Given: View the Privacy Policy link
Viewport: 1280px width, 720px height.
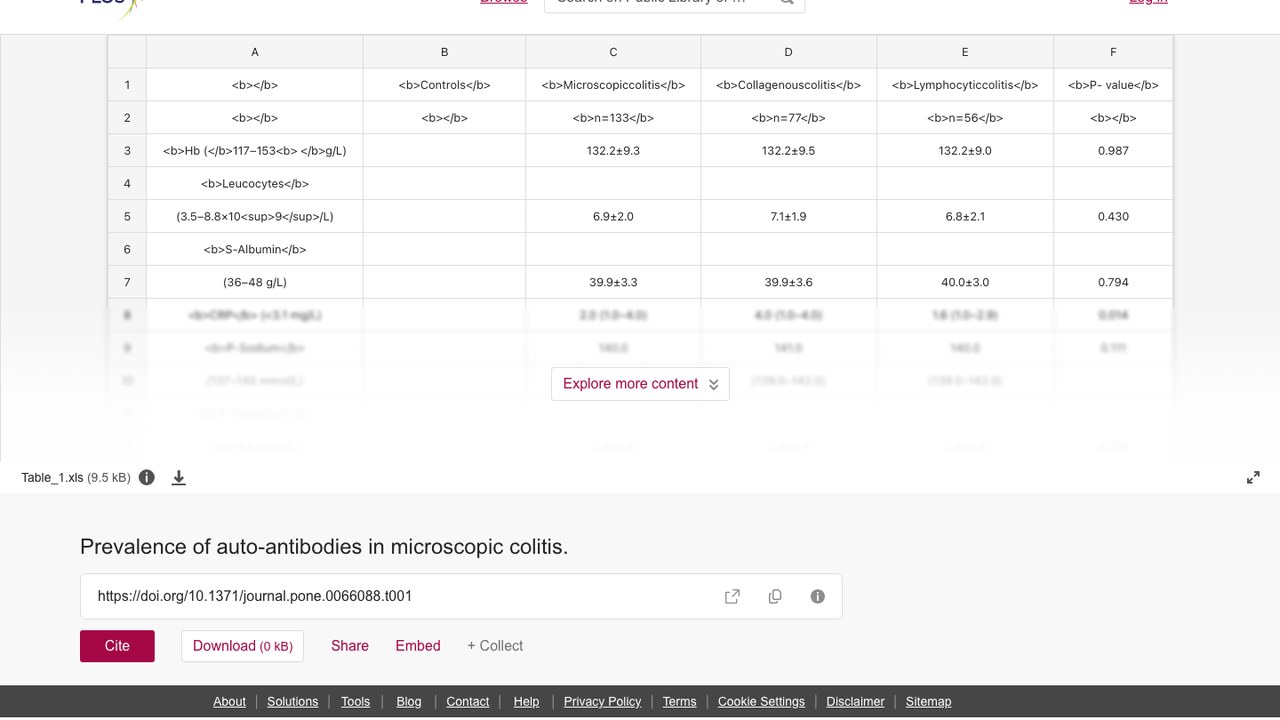Looking at the screenshot, I should point(603,702).
